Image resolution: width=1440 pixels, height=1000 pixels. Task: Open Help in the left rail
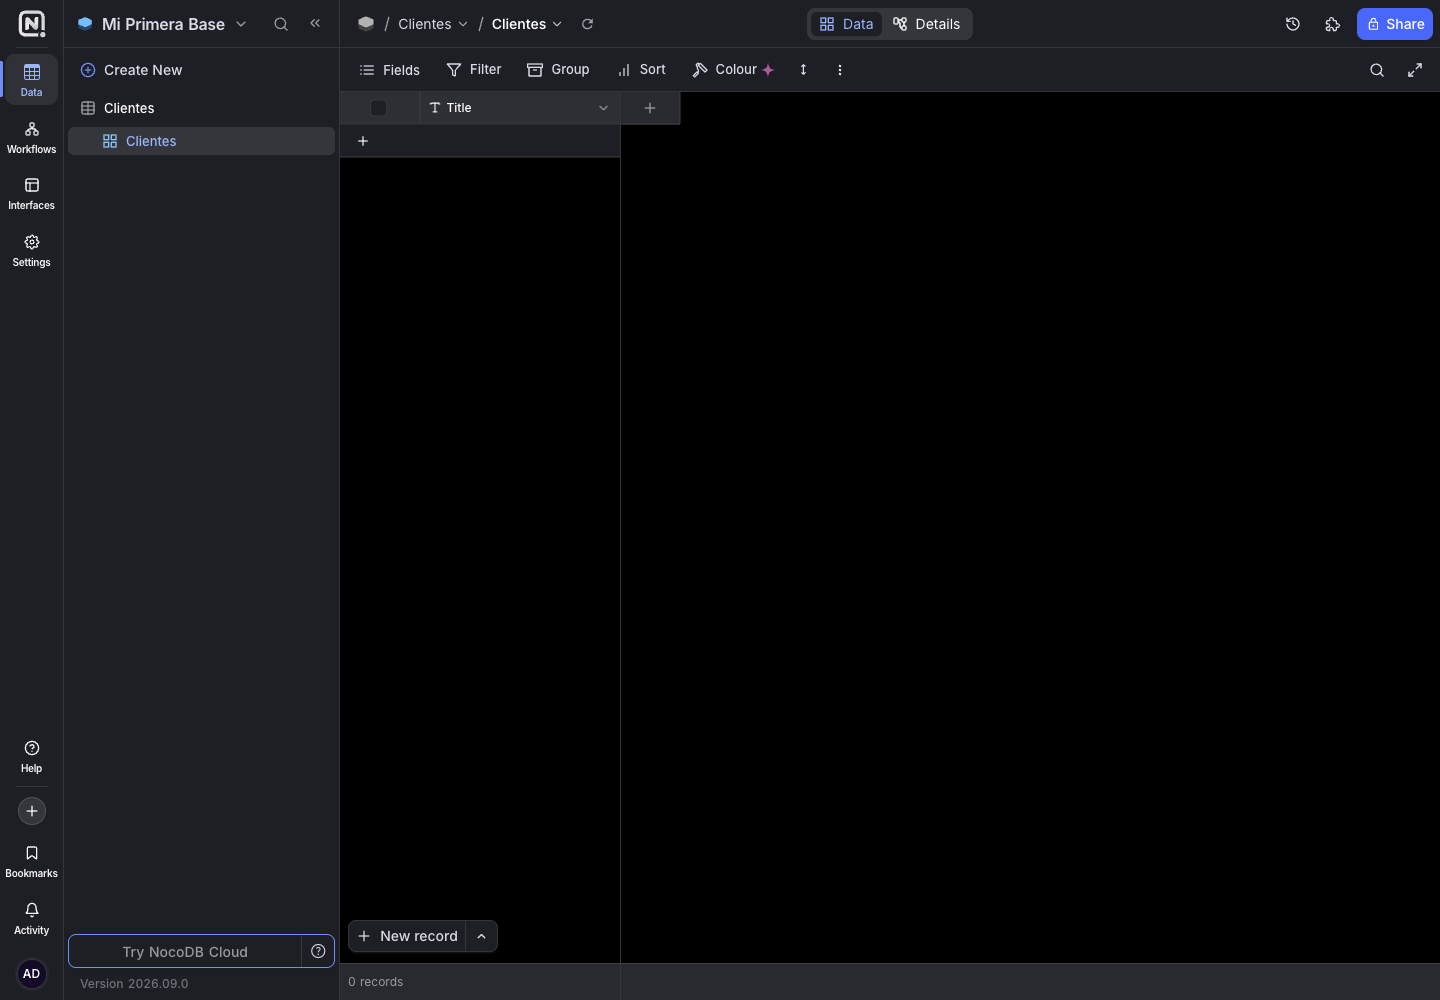click(32, 757)
